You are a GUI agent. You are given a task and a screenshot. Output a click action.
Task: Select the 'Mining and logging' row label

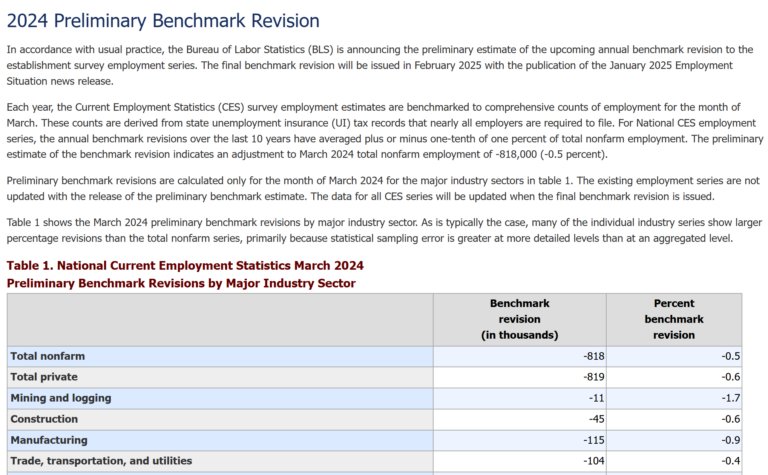pyautogui.click(x=61, y=398)
